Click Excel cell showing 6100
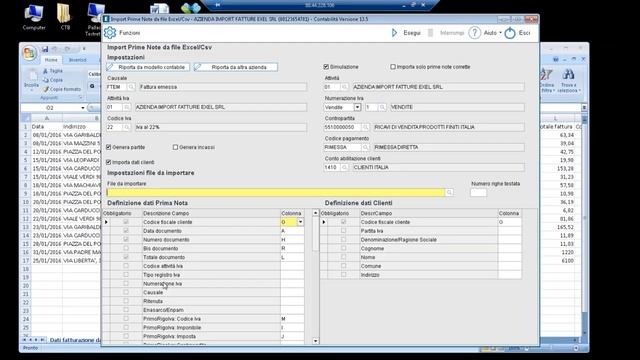The image size is (640, 360). click(x=558, y=260)
